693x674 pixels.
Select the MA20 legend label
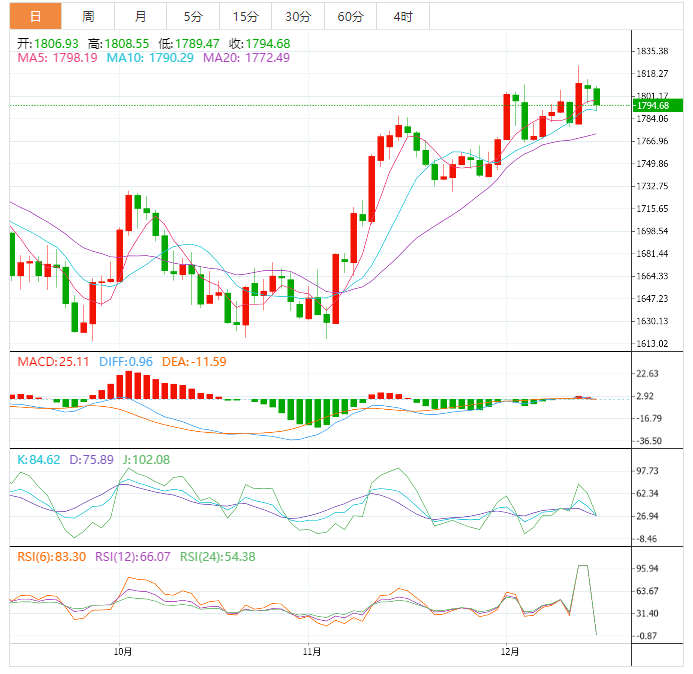[x=246, y=59]
